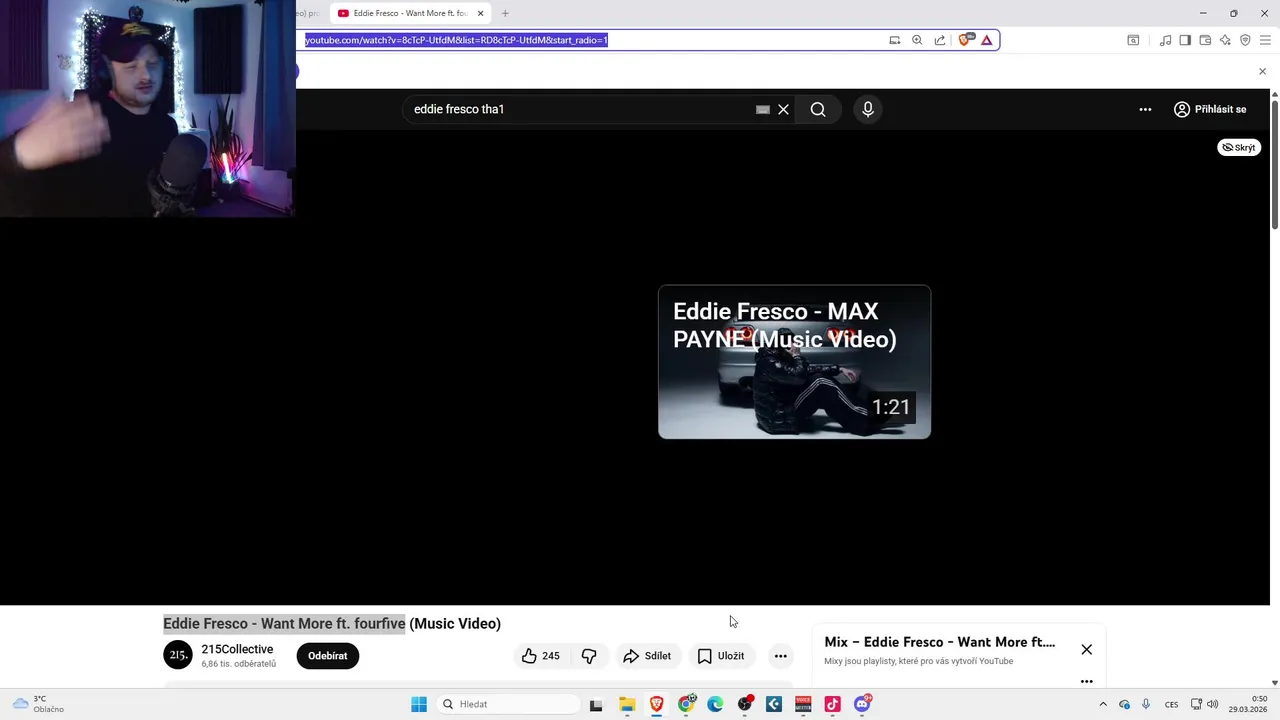This screenshot has height=720, width=1280.
Task: Click the system tray microphone icon
Action: pos(1146,704)
